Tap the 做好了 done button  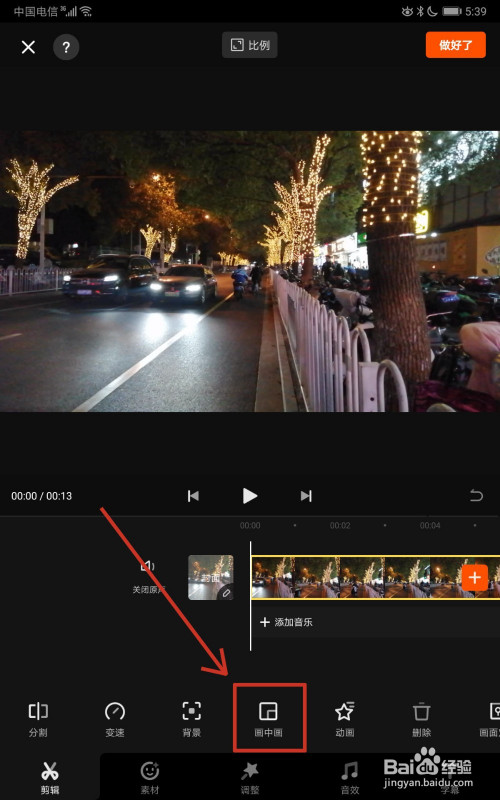pyautogui.click(x=456, y=45)
